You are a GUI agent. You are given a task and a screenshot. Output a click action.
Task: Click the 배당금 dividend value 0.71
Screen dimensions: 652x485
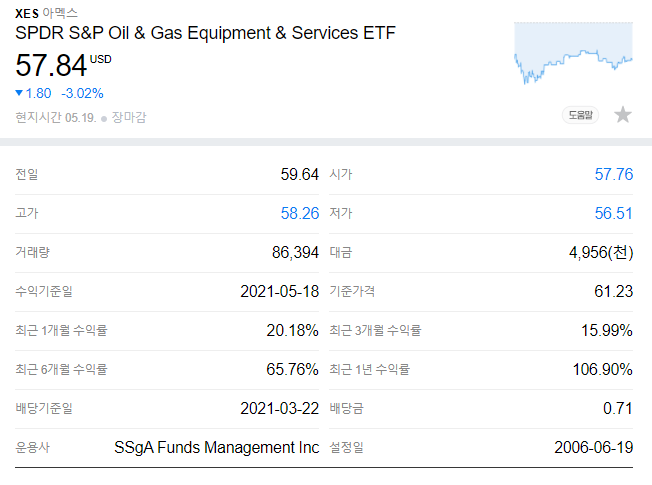pos(618,408)
